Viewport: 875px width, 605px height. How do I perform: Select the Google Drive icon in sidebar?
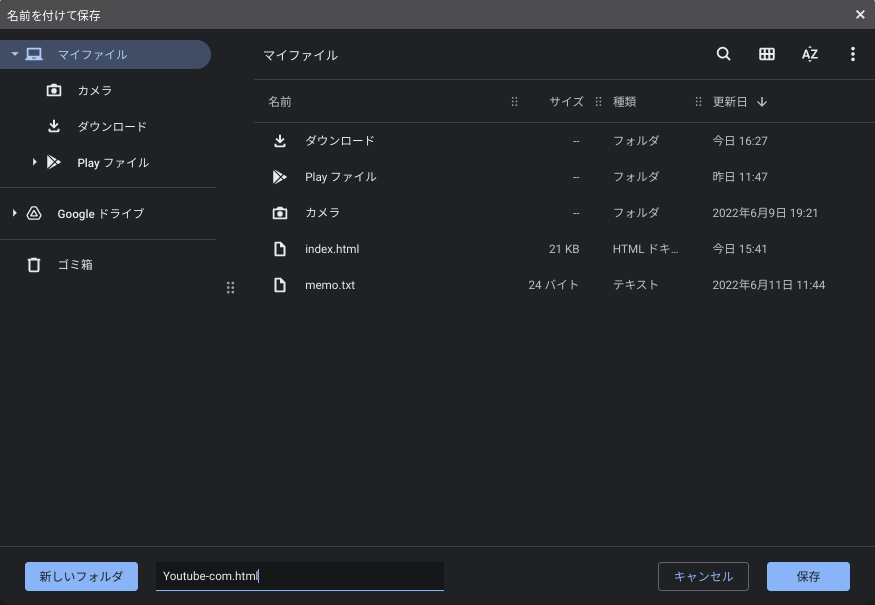34,214
